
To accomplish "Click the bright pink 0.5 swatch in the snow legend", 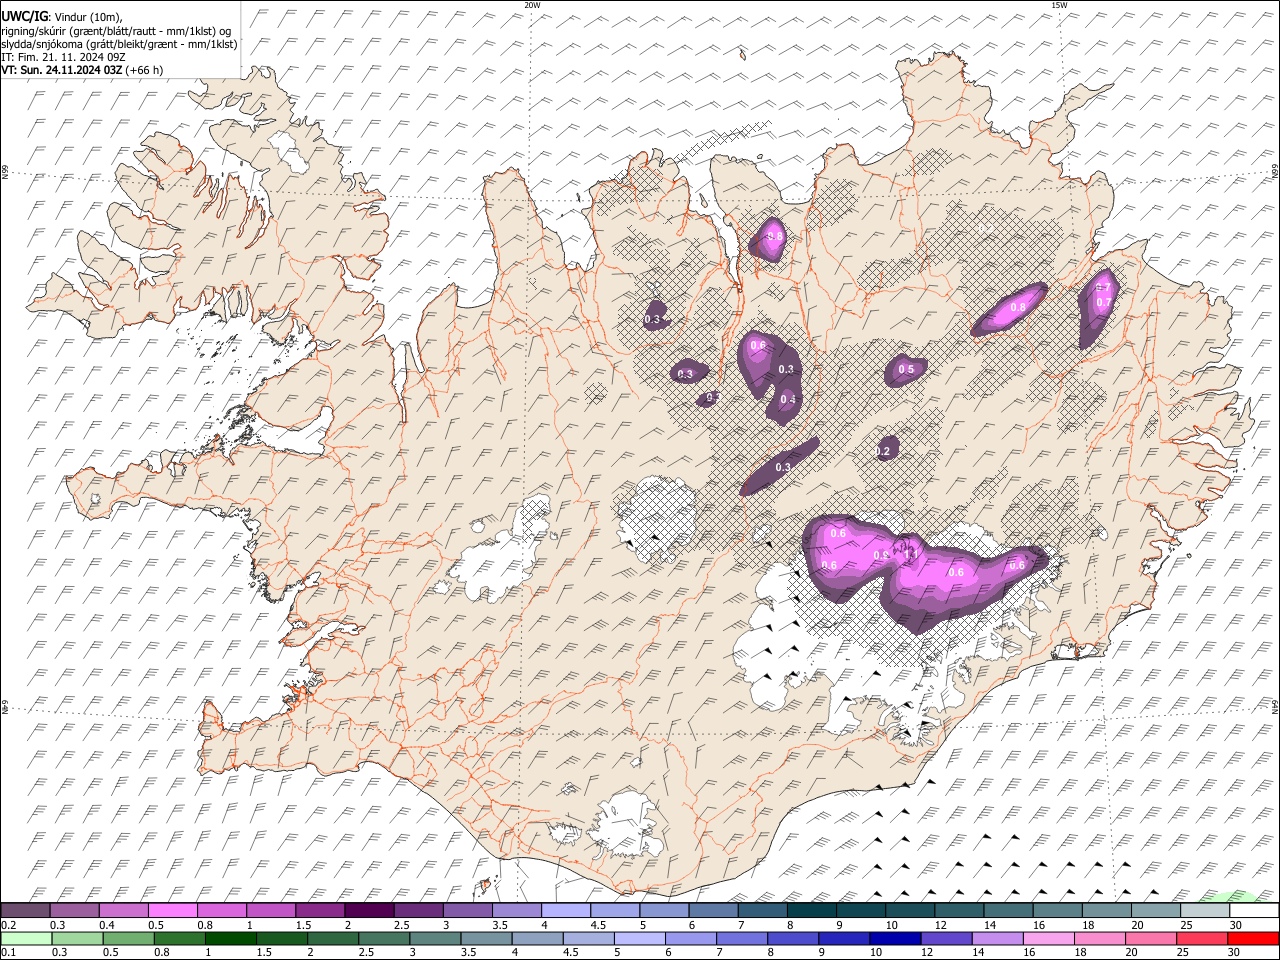I will click(172, 911).
